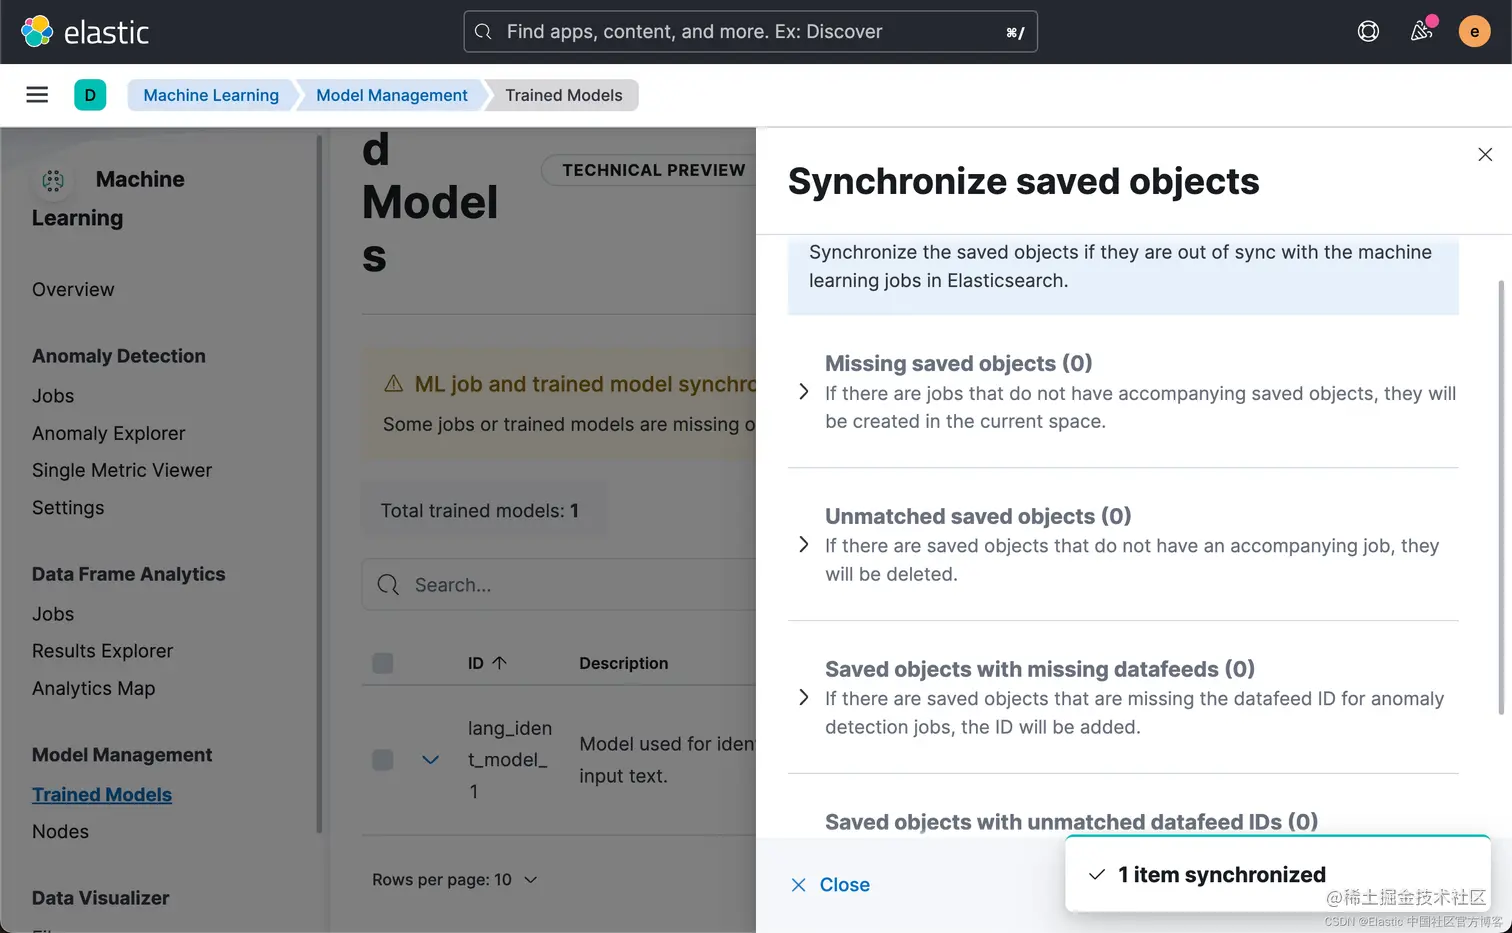This screenshot has height=933, width=1512.
Task: Click the Elastic logo icon
Action: click(x=37, y=32)
